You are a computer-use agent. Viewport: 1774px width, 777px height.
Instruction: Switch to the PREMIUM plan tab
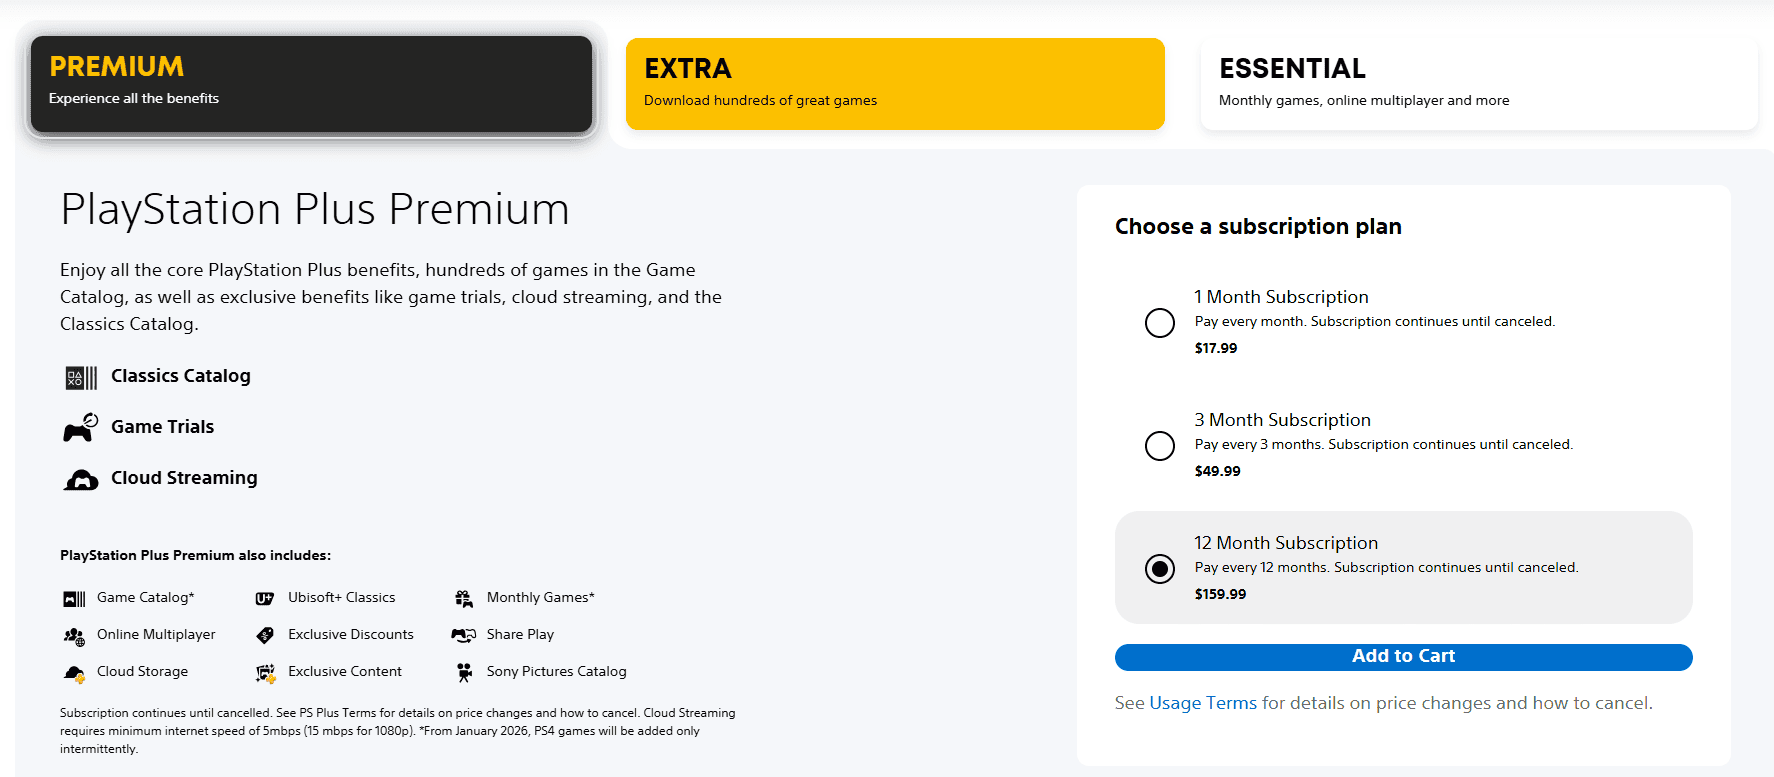[x=311, y=84]
